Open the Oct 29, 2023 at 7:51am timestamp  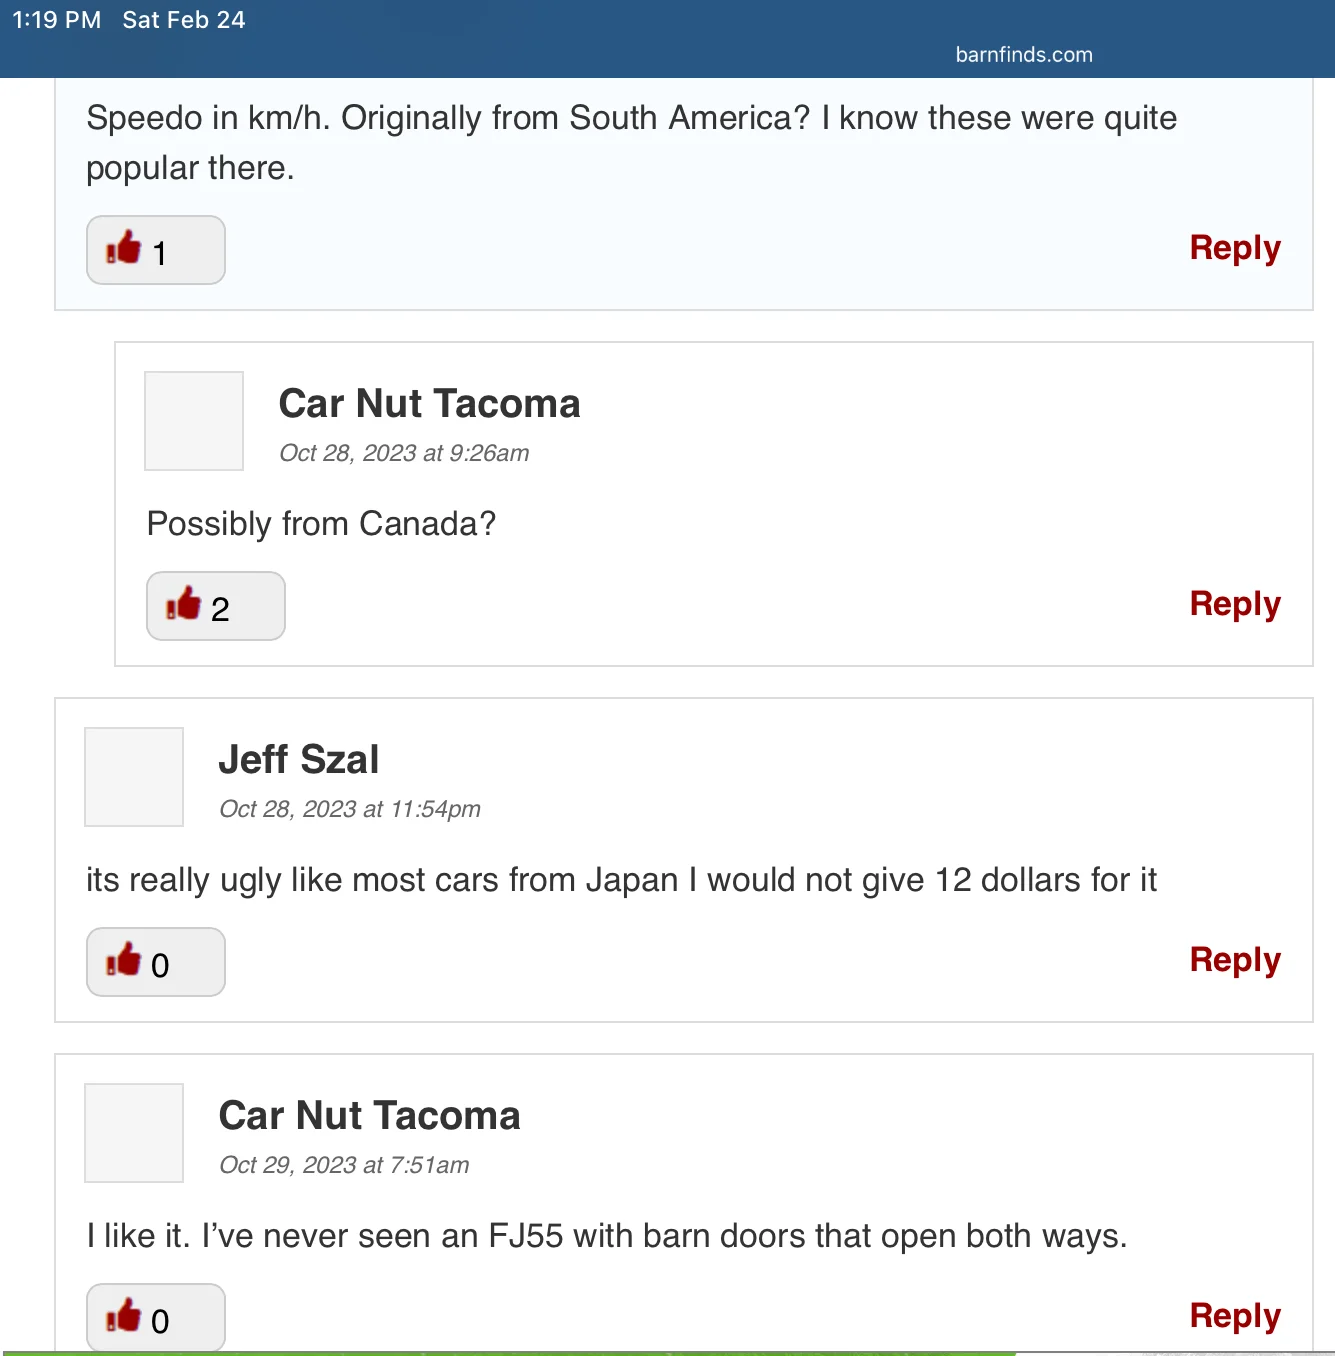344,1165
